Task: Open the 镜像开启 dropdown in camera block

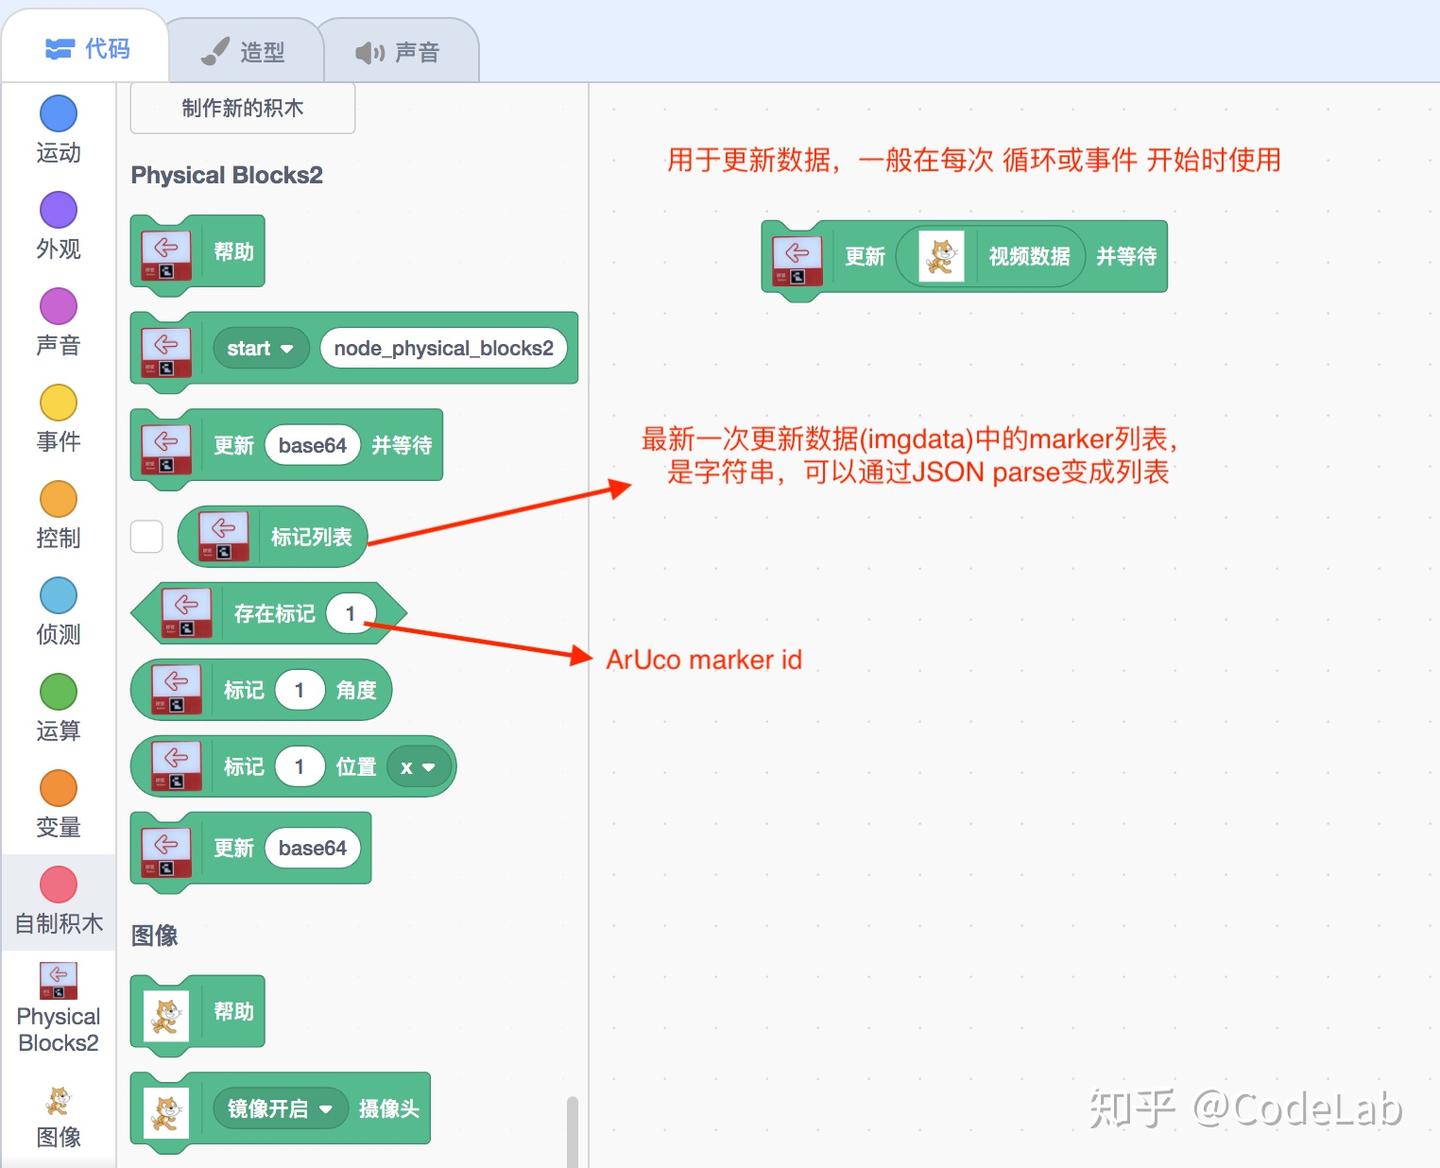Action: (279, 1109)
